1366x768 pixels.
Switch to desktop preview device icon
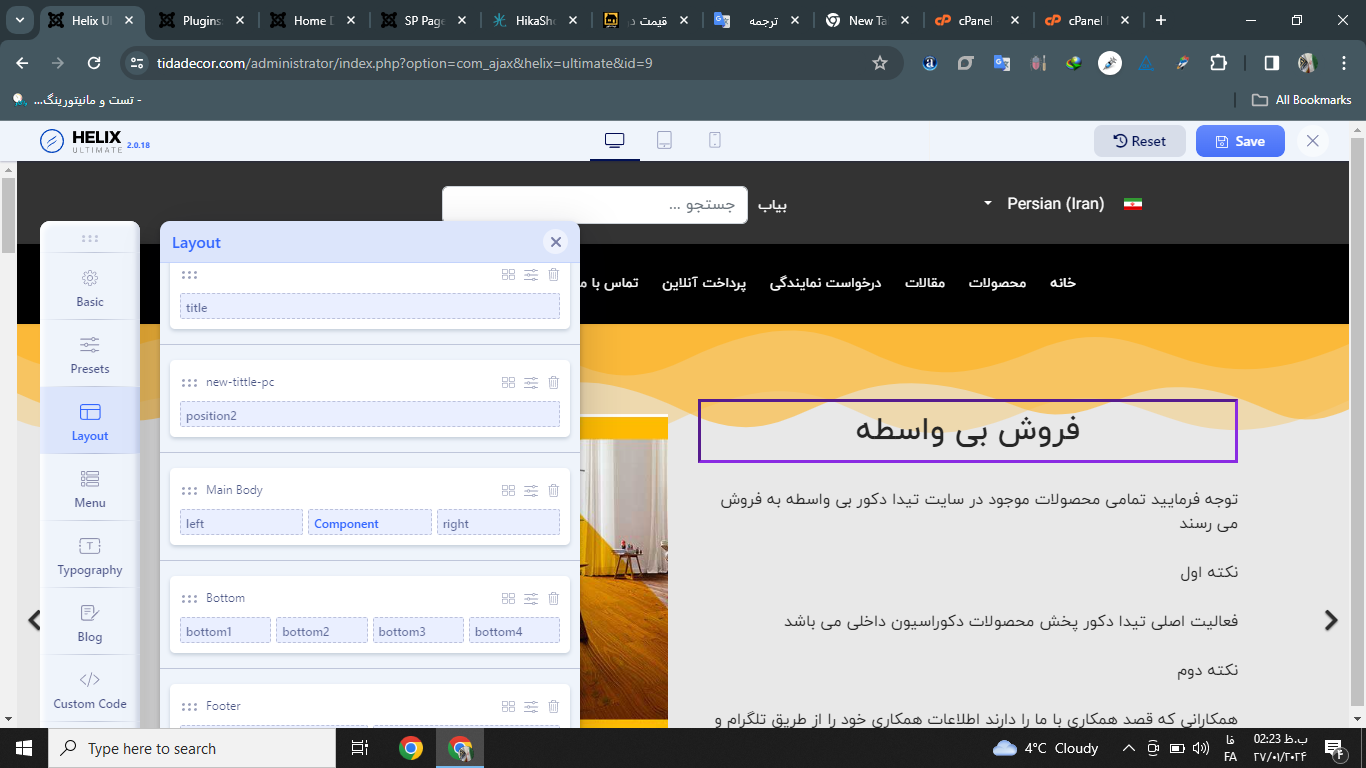tap(614, 141)
